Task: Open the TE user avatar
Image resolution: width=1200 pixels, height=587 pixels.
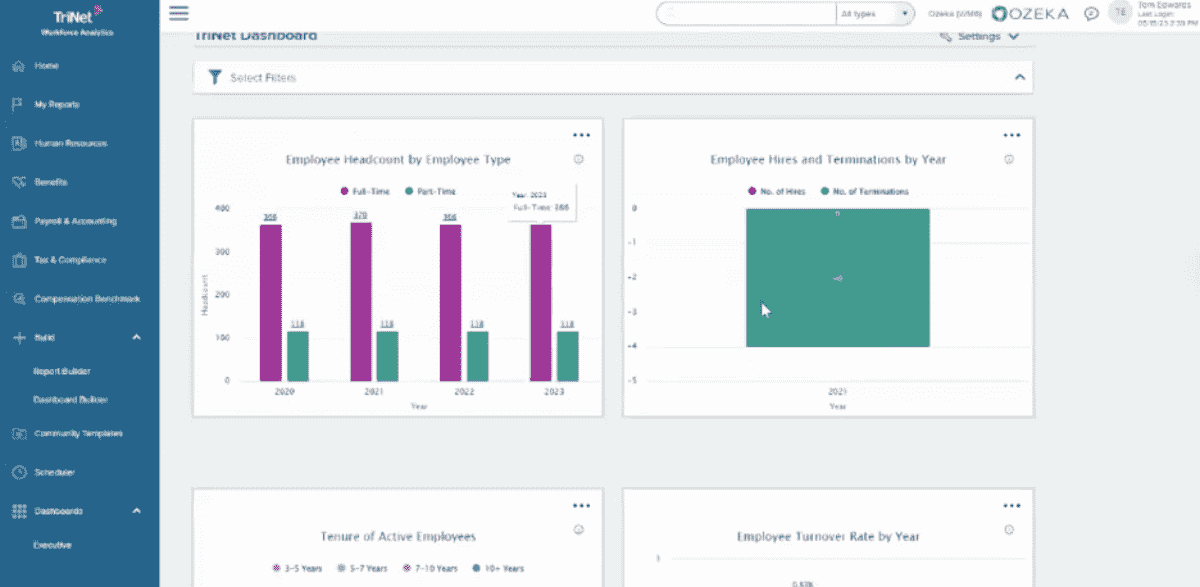Action: coord(1121,13)
